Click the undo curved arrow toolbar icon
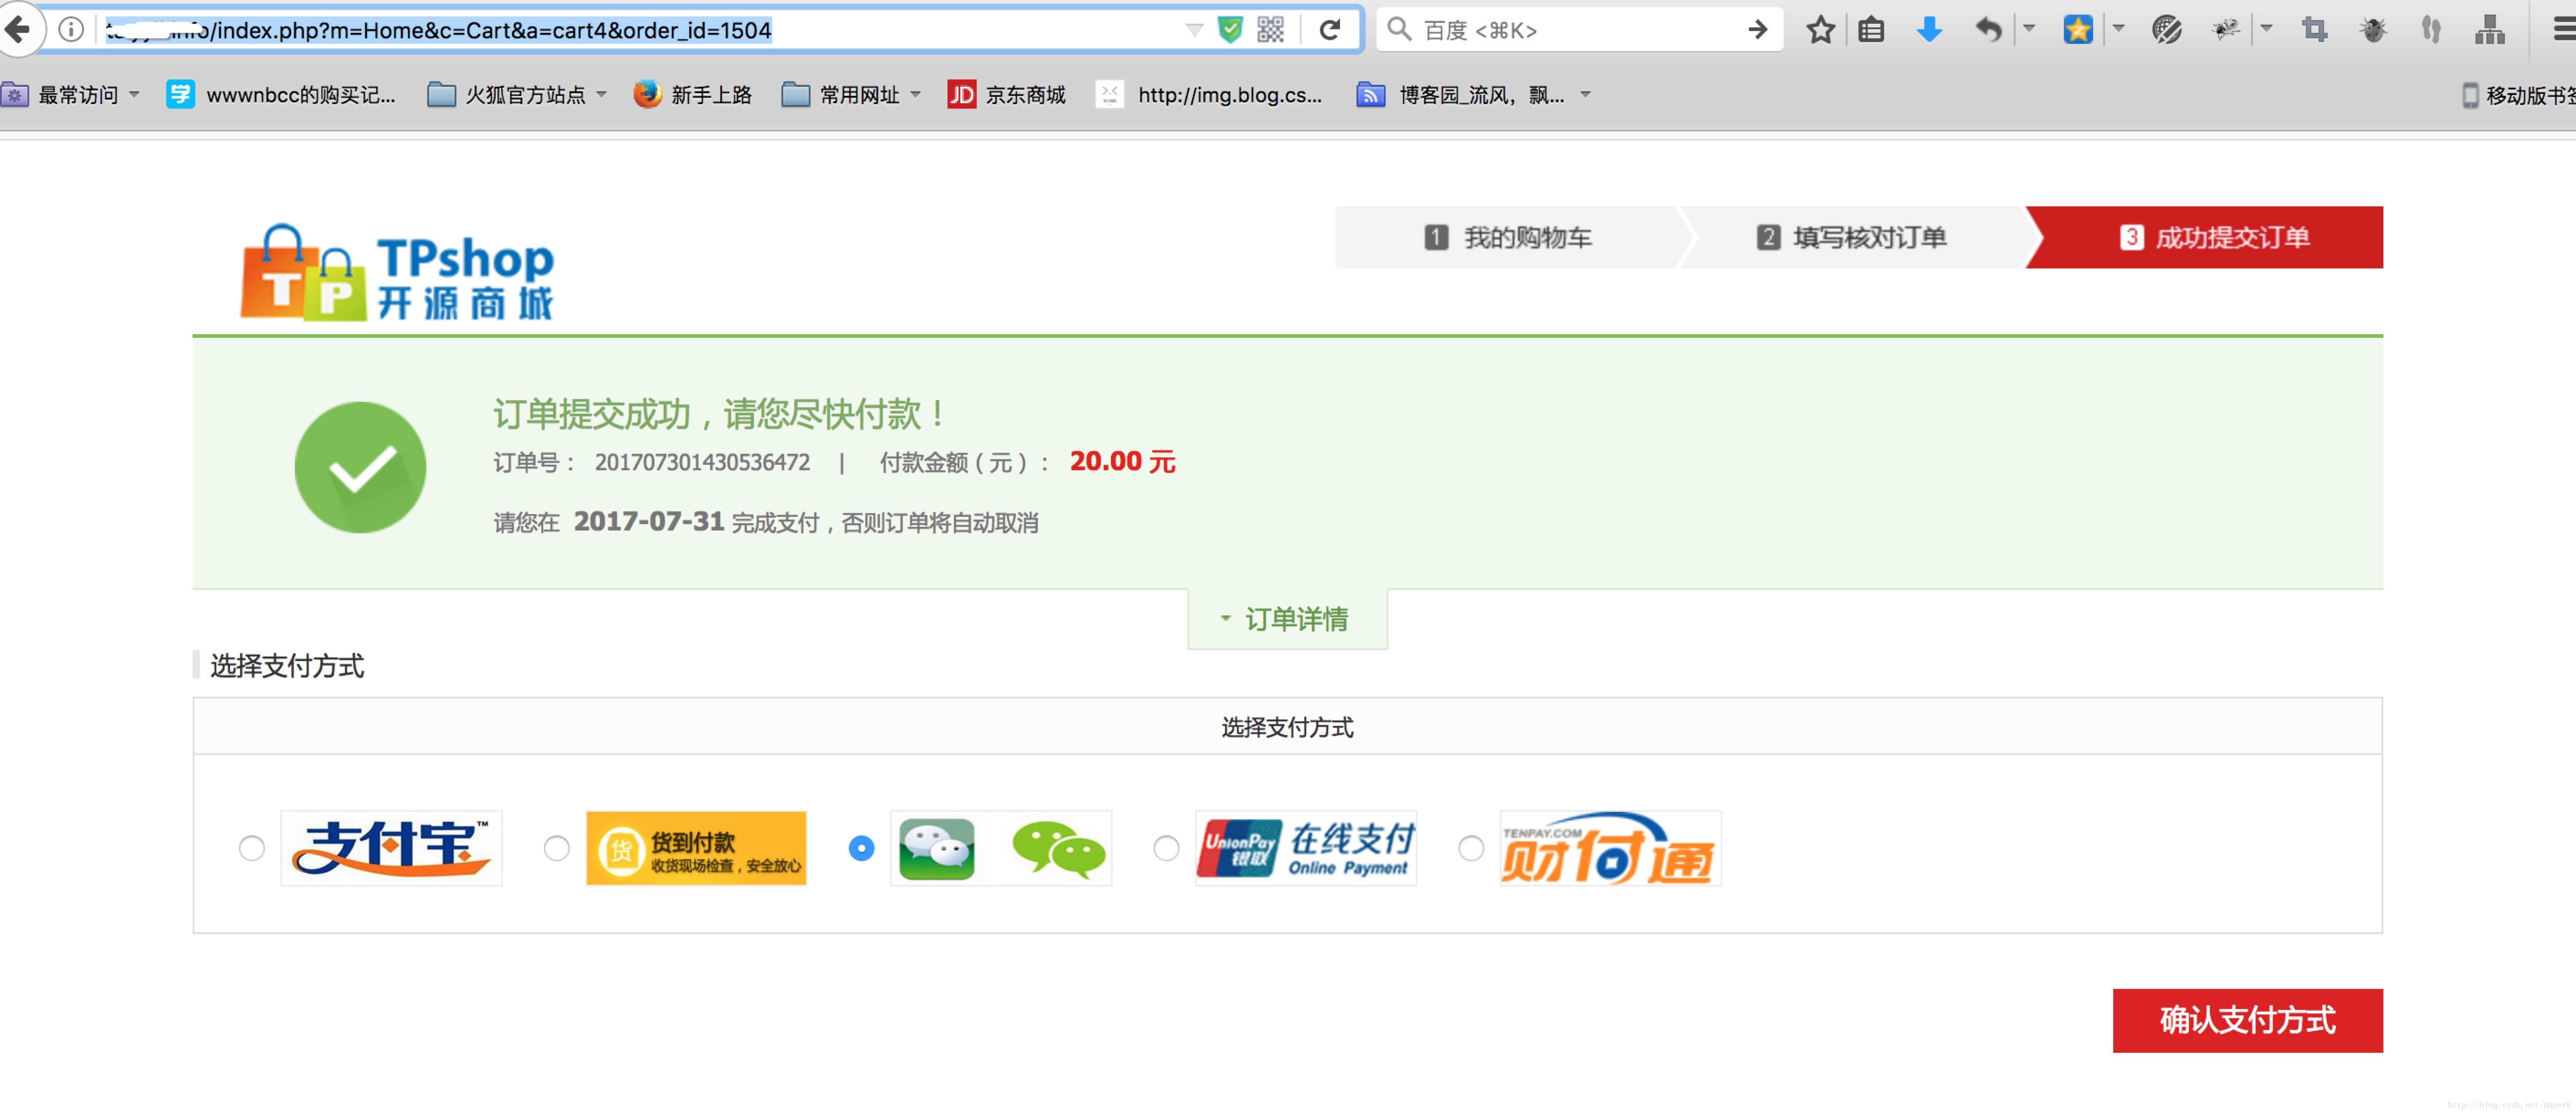The width and height of the screenshot is (2576, 1114). pos(1989,30)
